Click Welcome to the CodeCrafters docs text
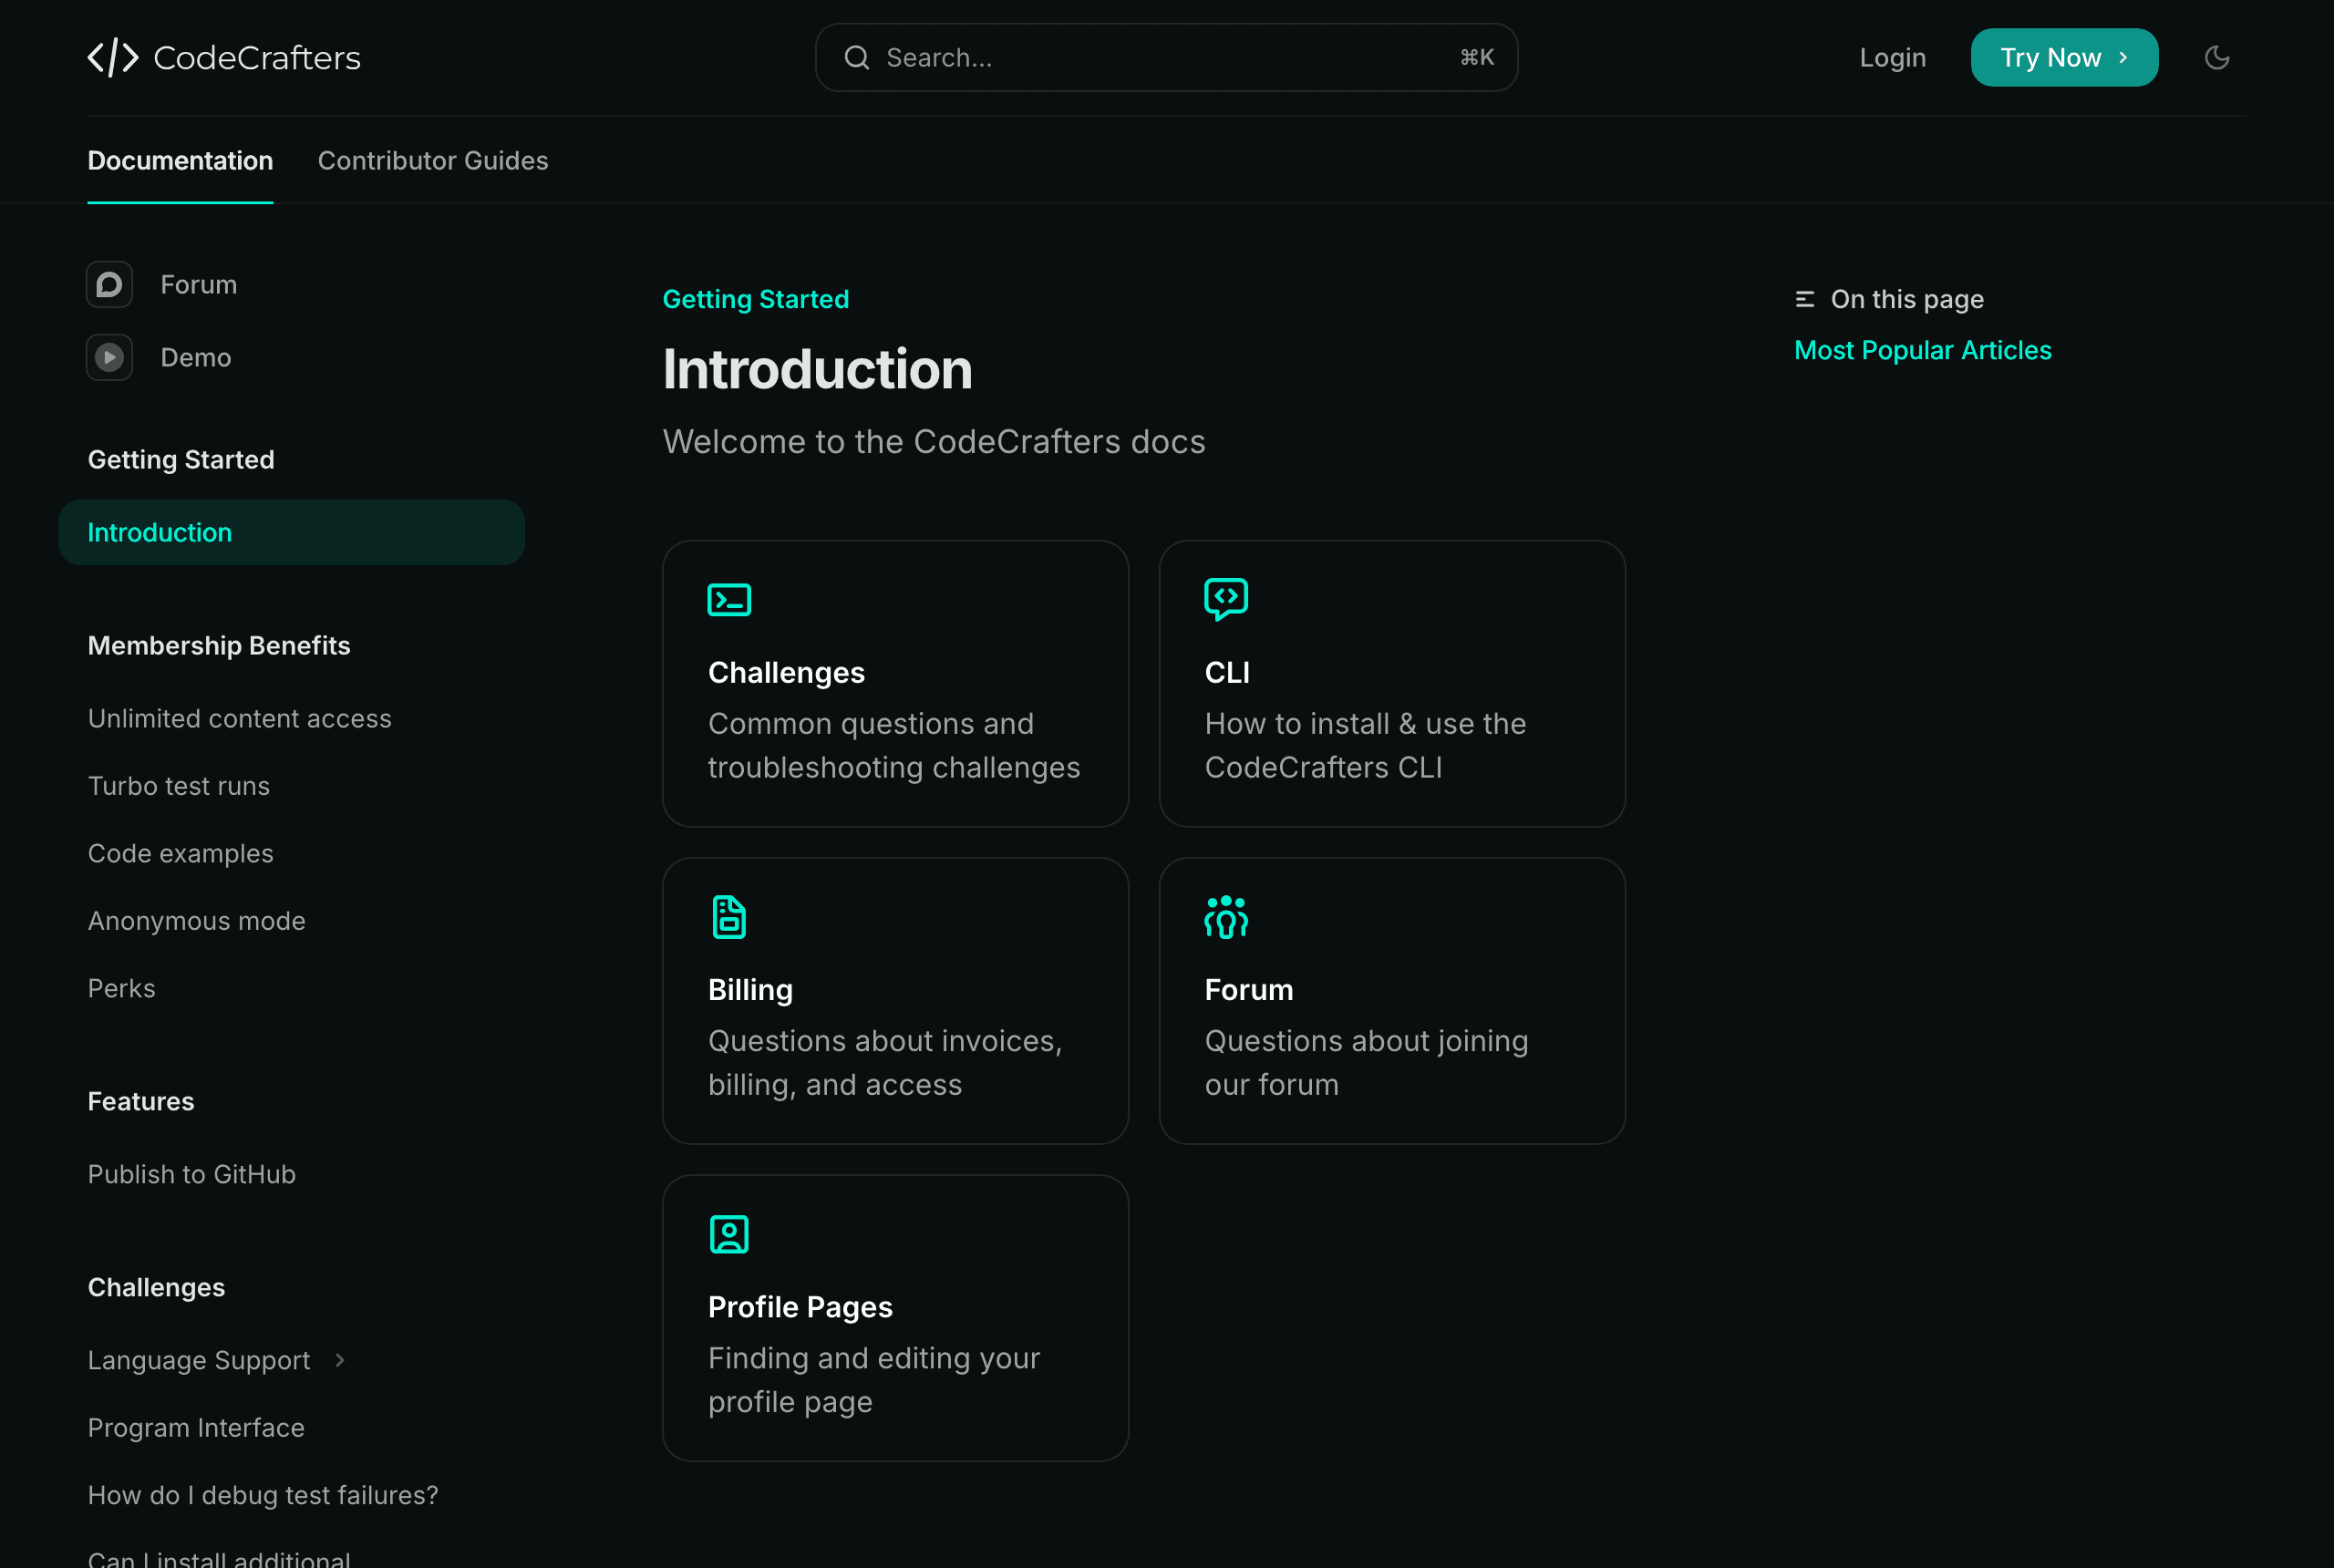 934,442
